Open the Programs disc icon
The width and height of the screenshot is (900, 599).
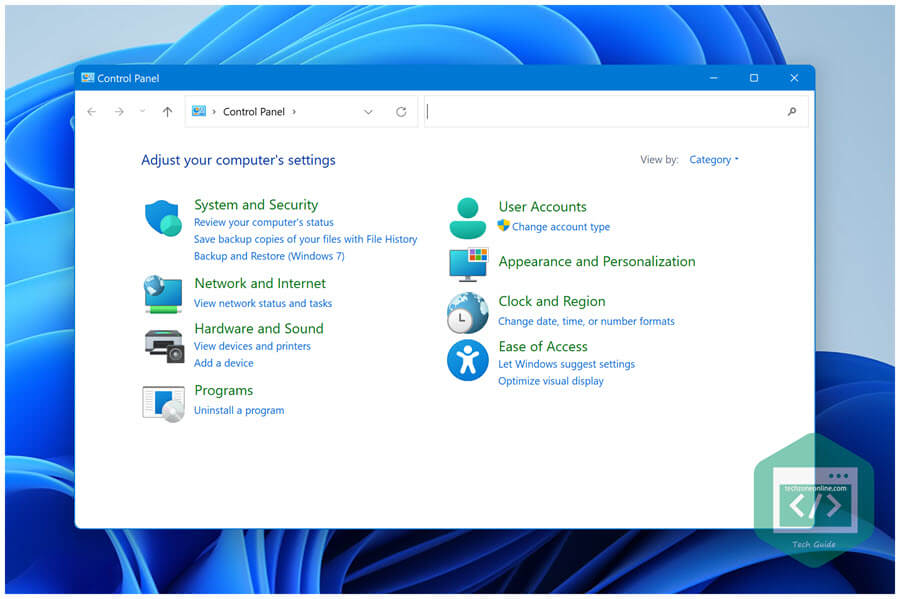click(x=164, y=403)
